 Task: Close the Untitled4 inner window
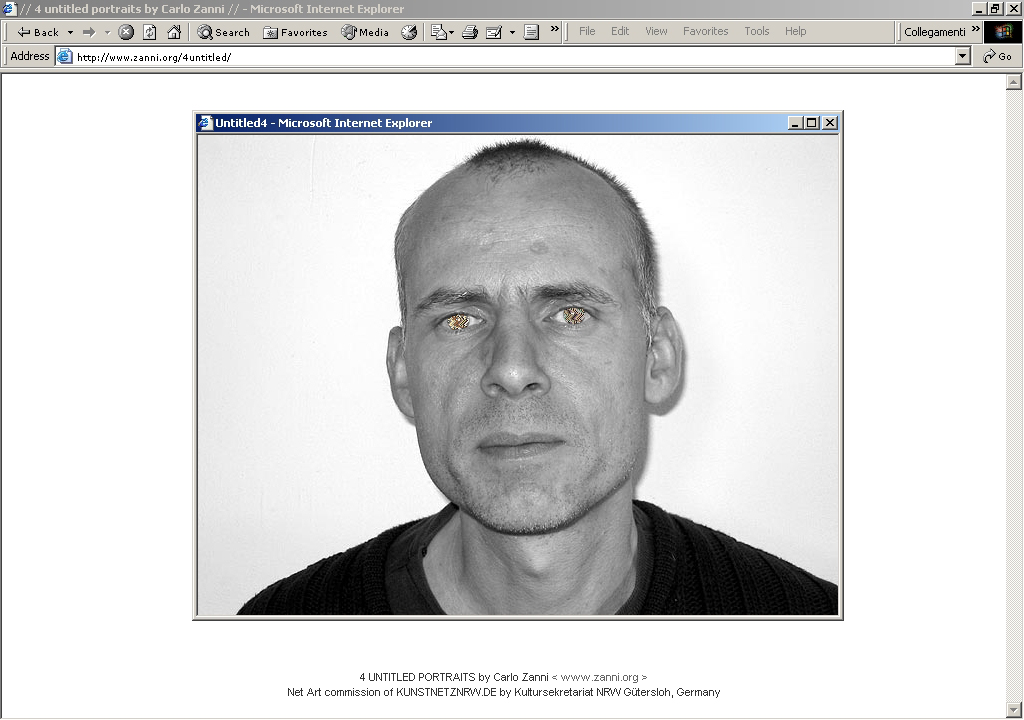coord(830,123)
